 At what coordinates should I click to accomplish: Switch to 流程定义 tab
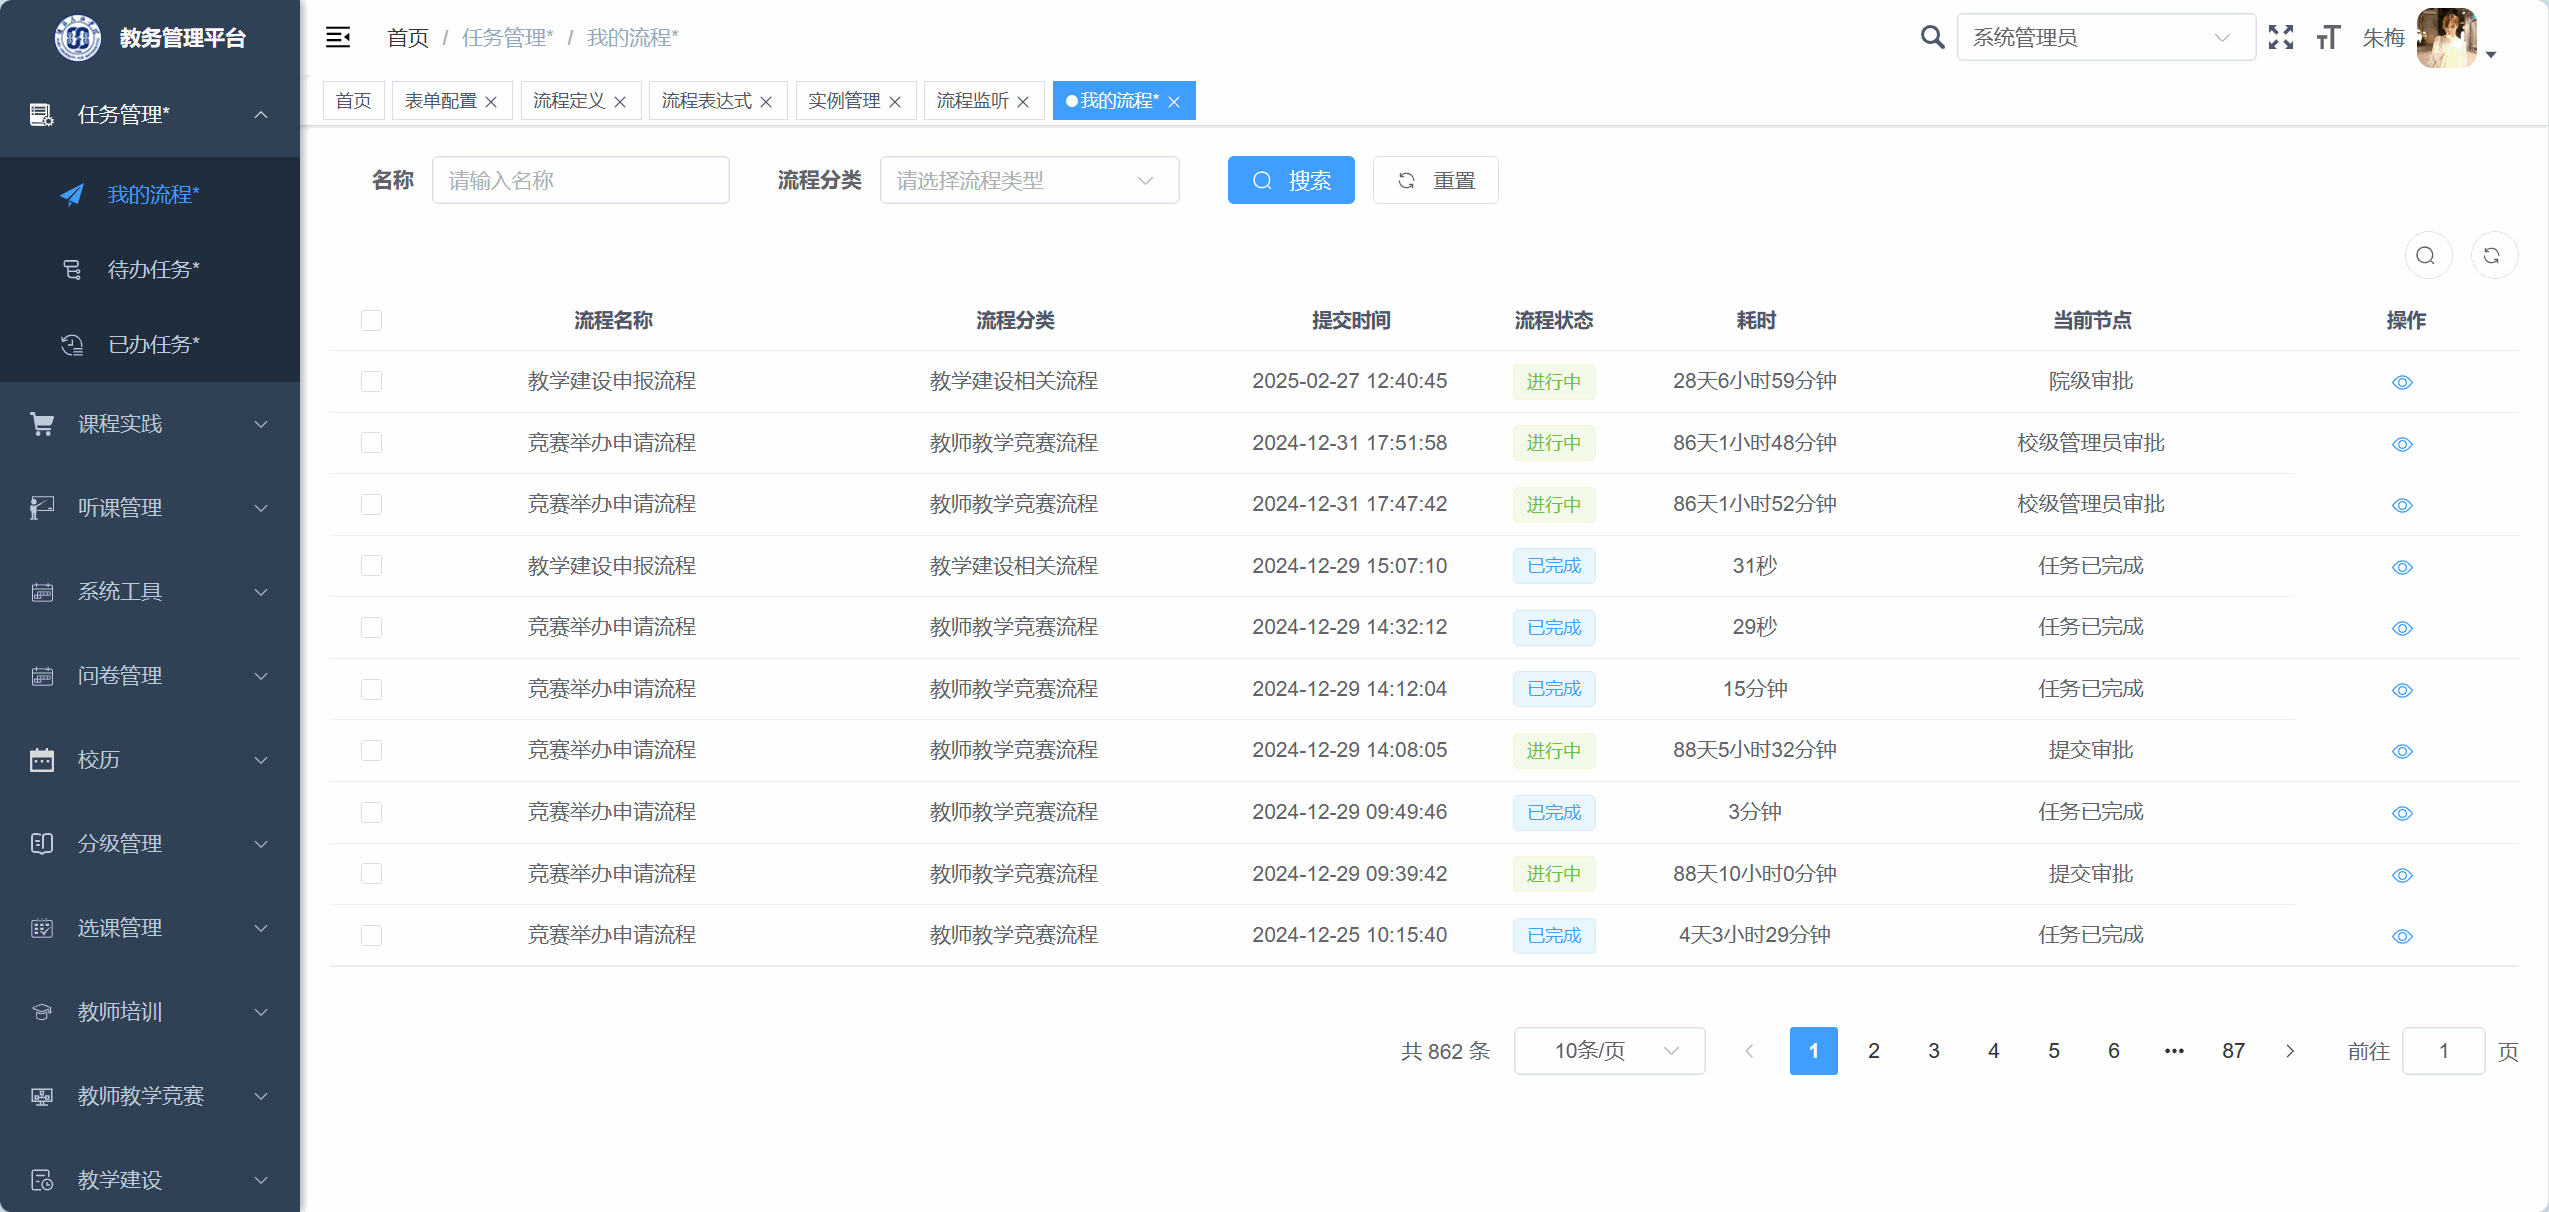click(x=568, y=101)
